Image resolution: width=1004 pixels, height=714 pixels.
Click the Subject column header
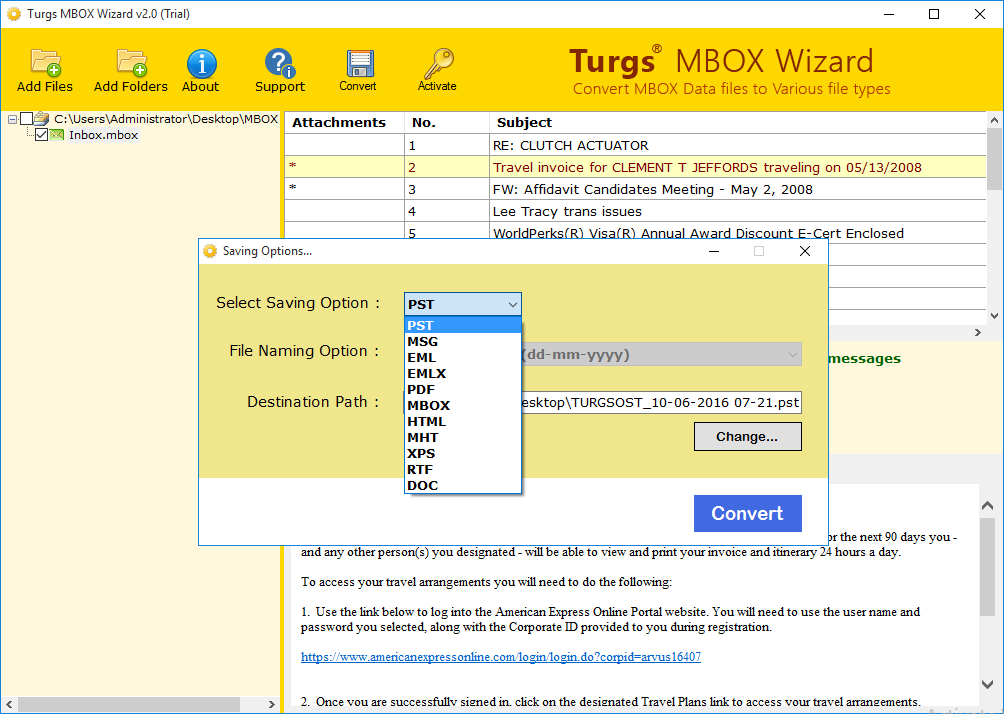tap(738, 122)
